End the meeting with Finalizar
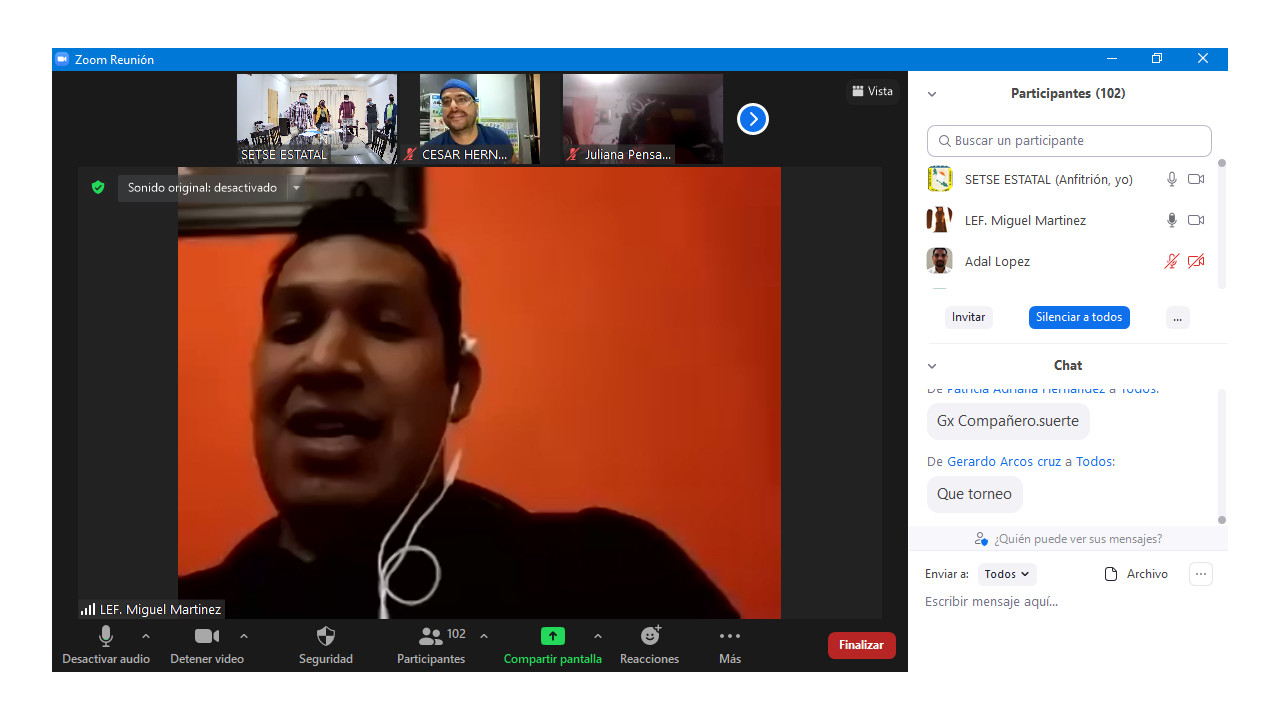 click(862, 645)
